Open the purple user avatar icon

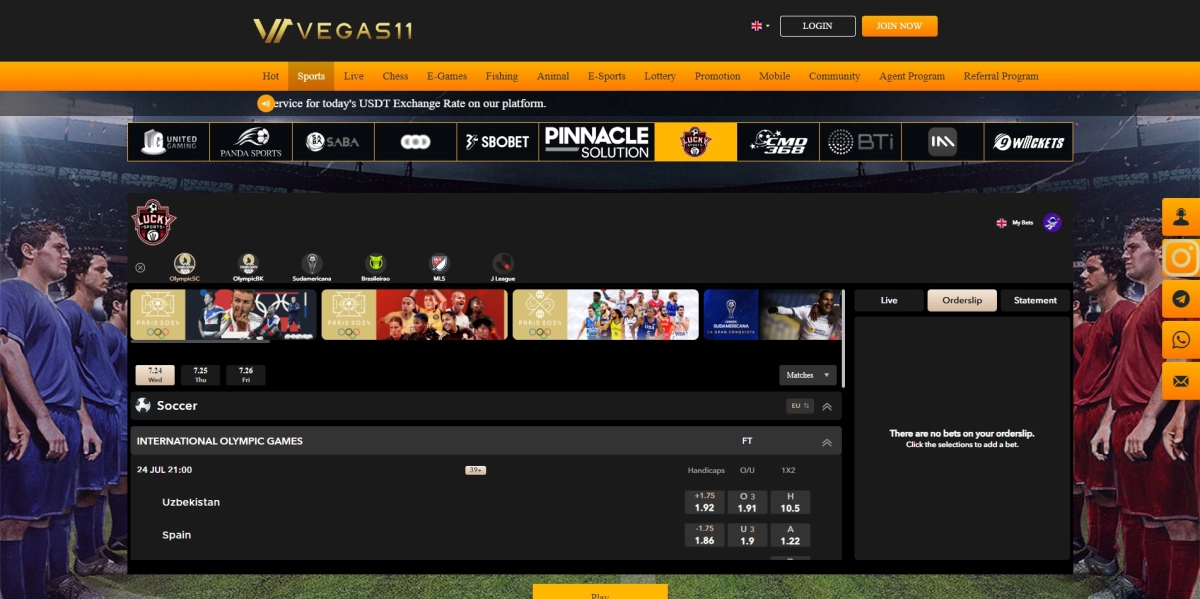coord(1052,223)
